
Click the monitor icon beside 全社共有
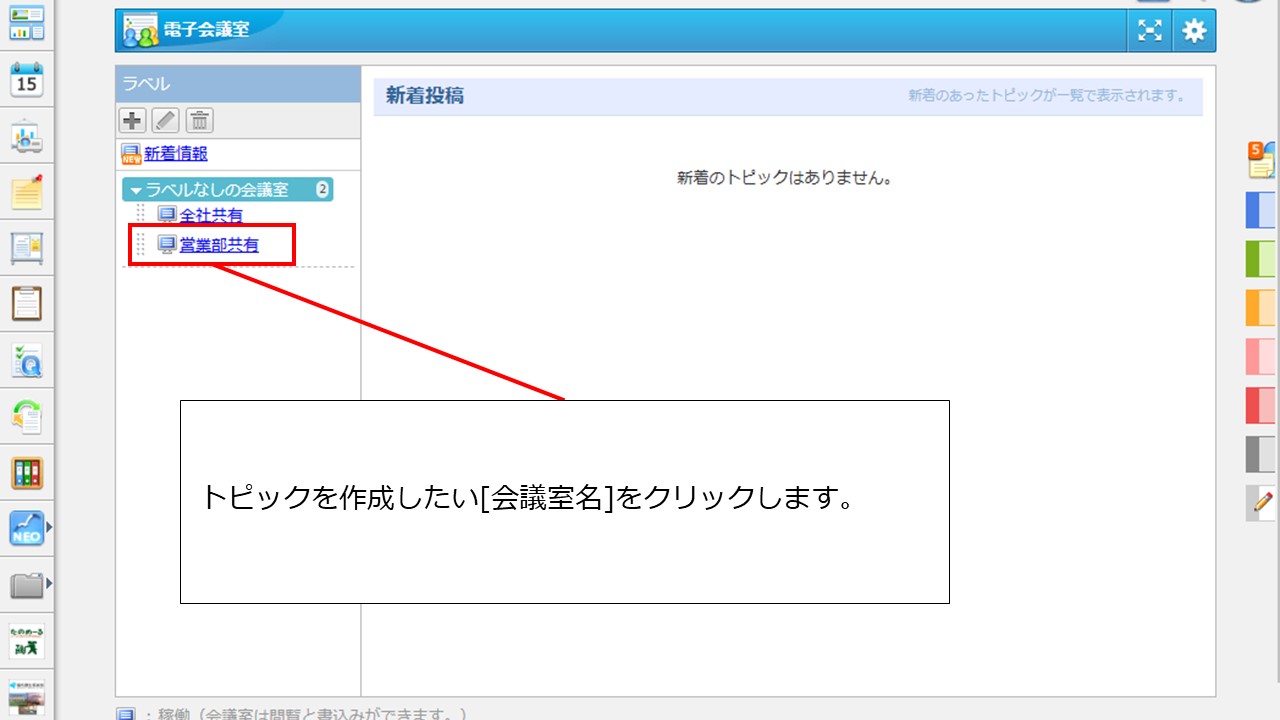click(x=167, y=215)
